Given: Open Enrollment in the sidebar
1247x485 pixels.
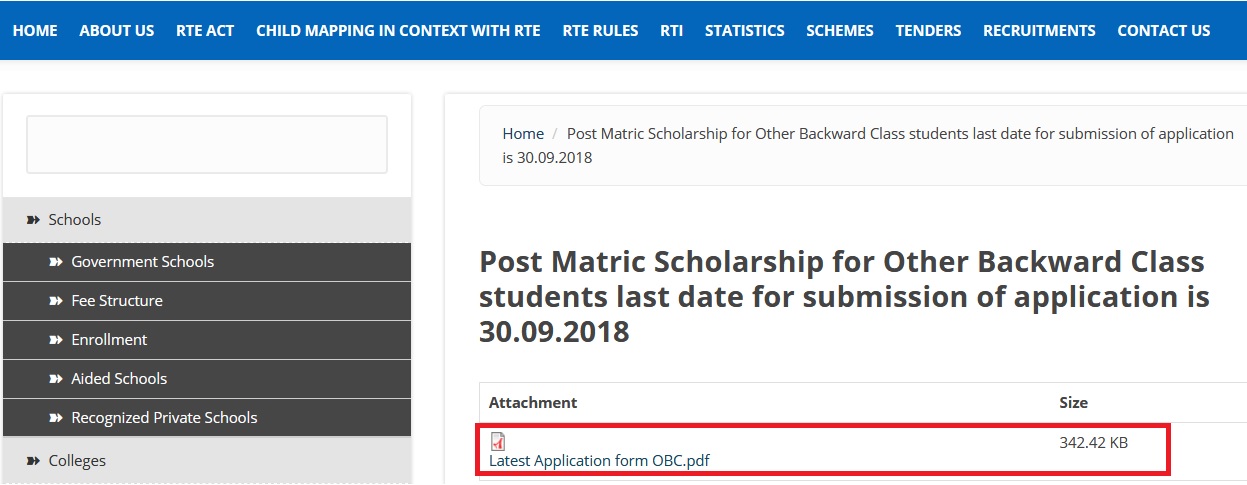Looking at the screenshot, I should (109, 340).
